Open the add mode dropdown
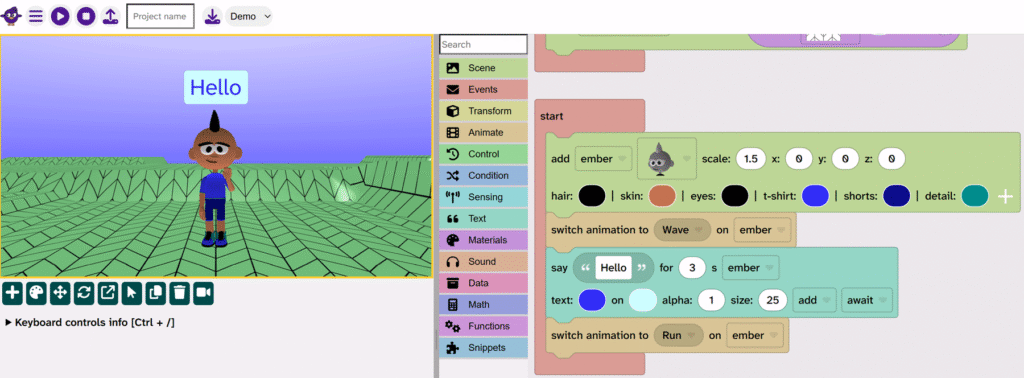Viewport: 1024px width, 378px height. coord(814,300)
